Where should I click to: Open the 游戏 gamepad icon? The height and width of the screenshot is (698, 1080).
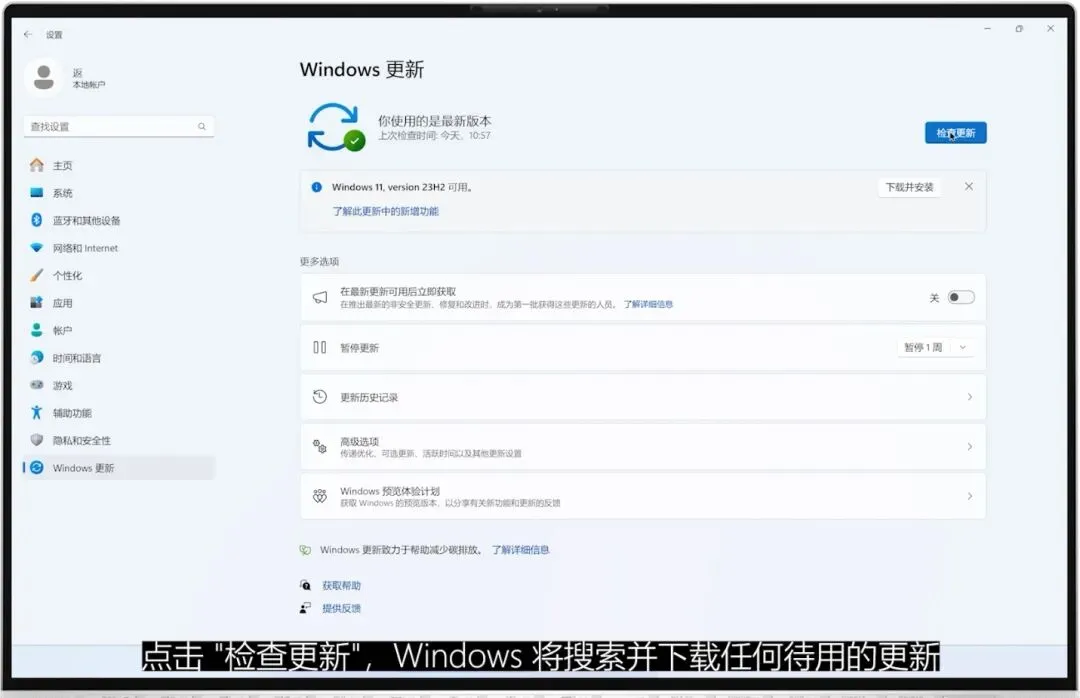coord(37,385)
